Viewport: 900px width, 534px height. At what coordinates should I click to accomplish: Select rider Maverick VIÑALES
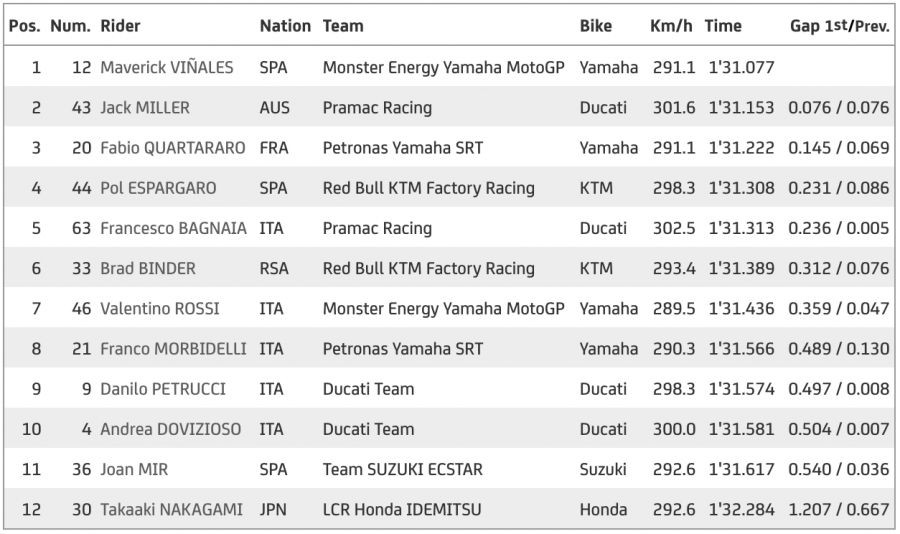tap(167, 67)
